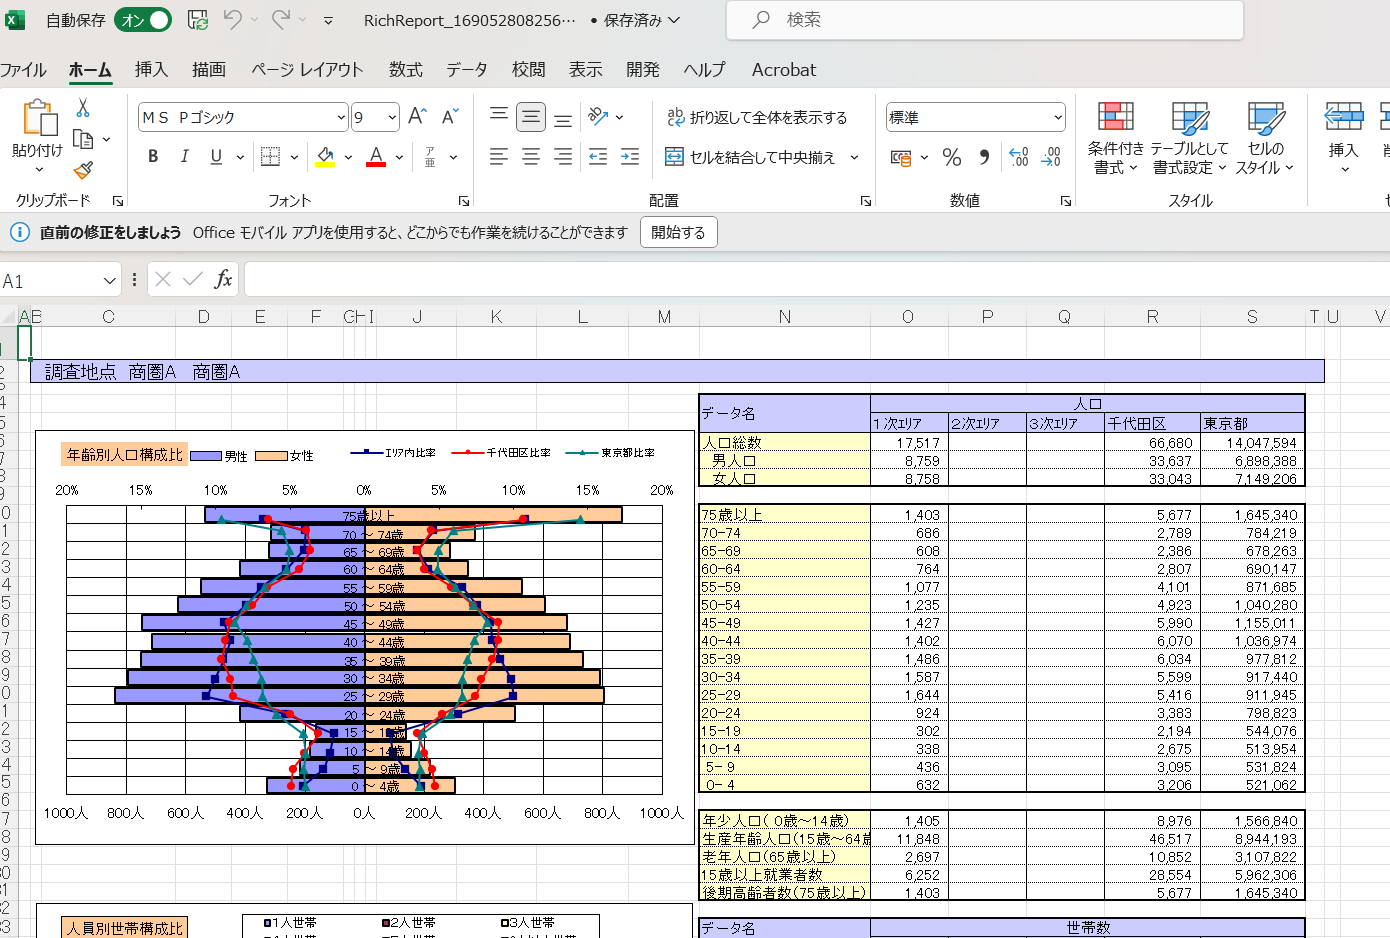Click 折り返して全体を表示する wrap text
This screenshot has width=1390, height=938.
(x=758, y=117)
